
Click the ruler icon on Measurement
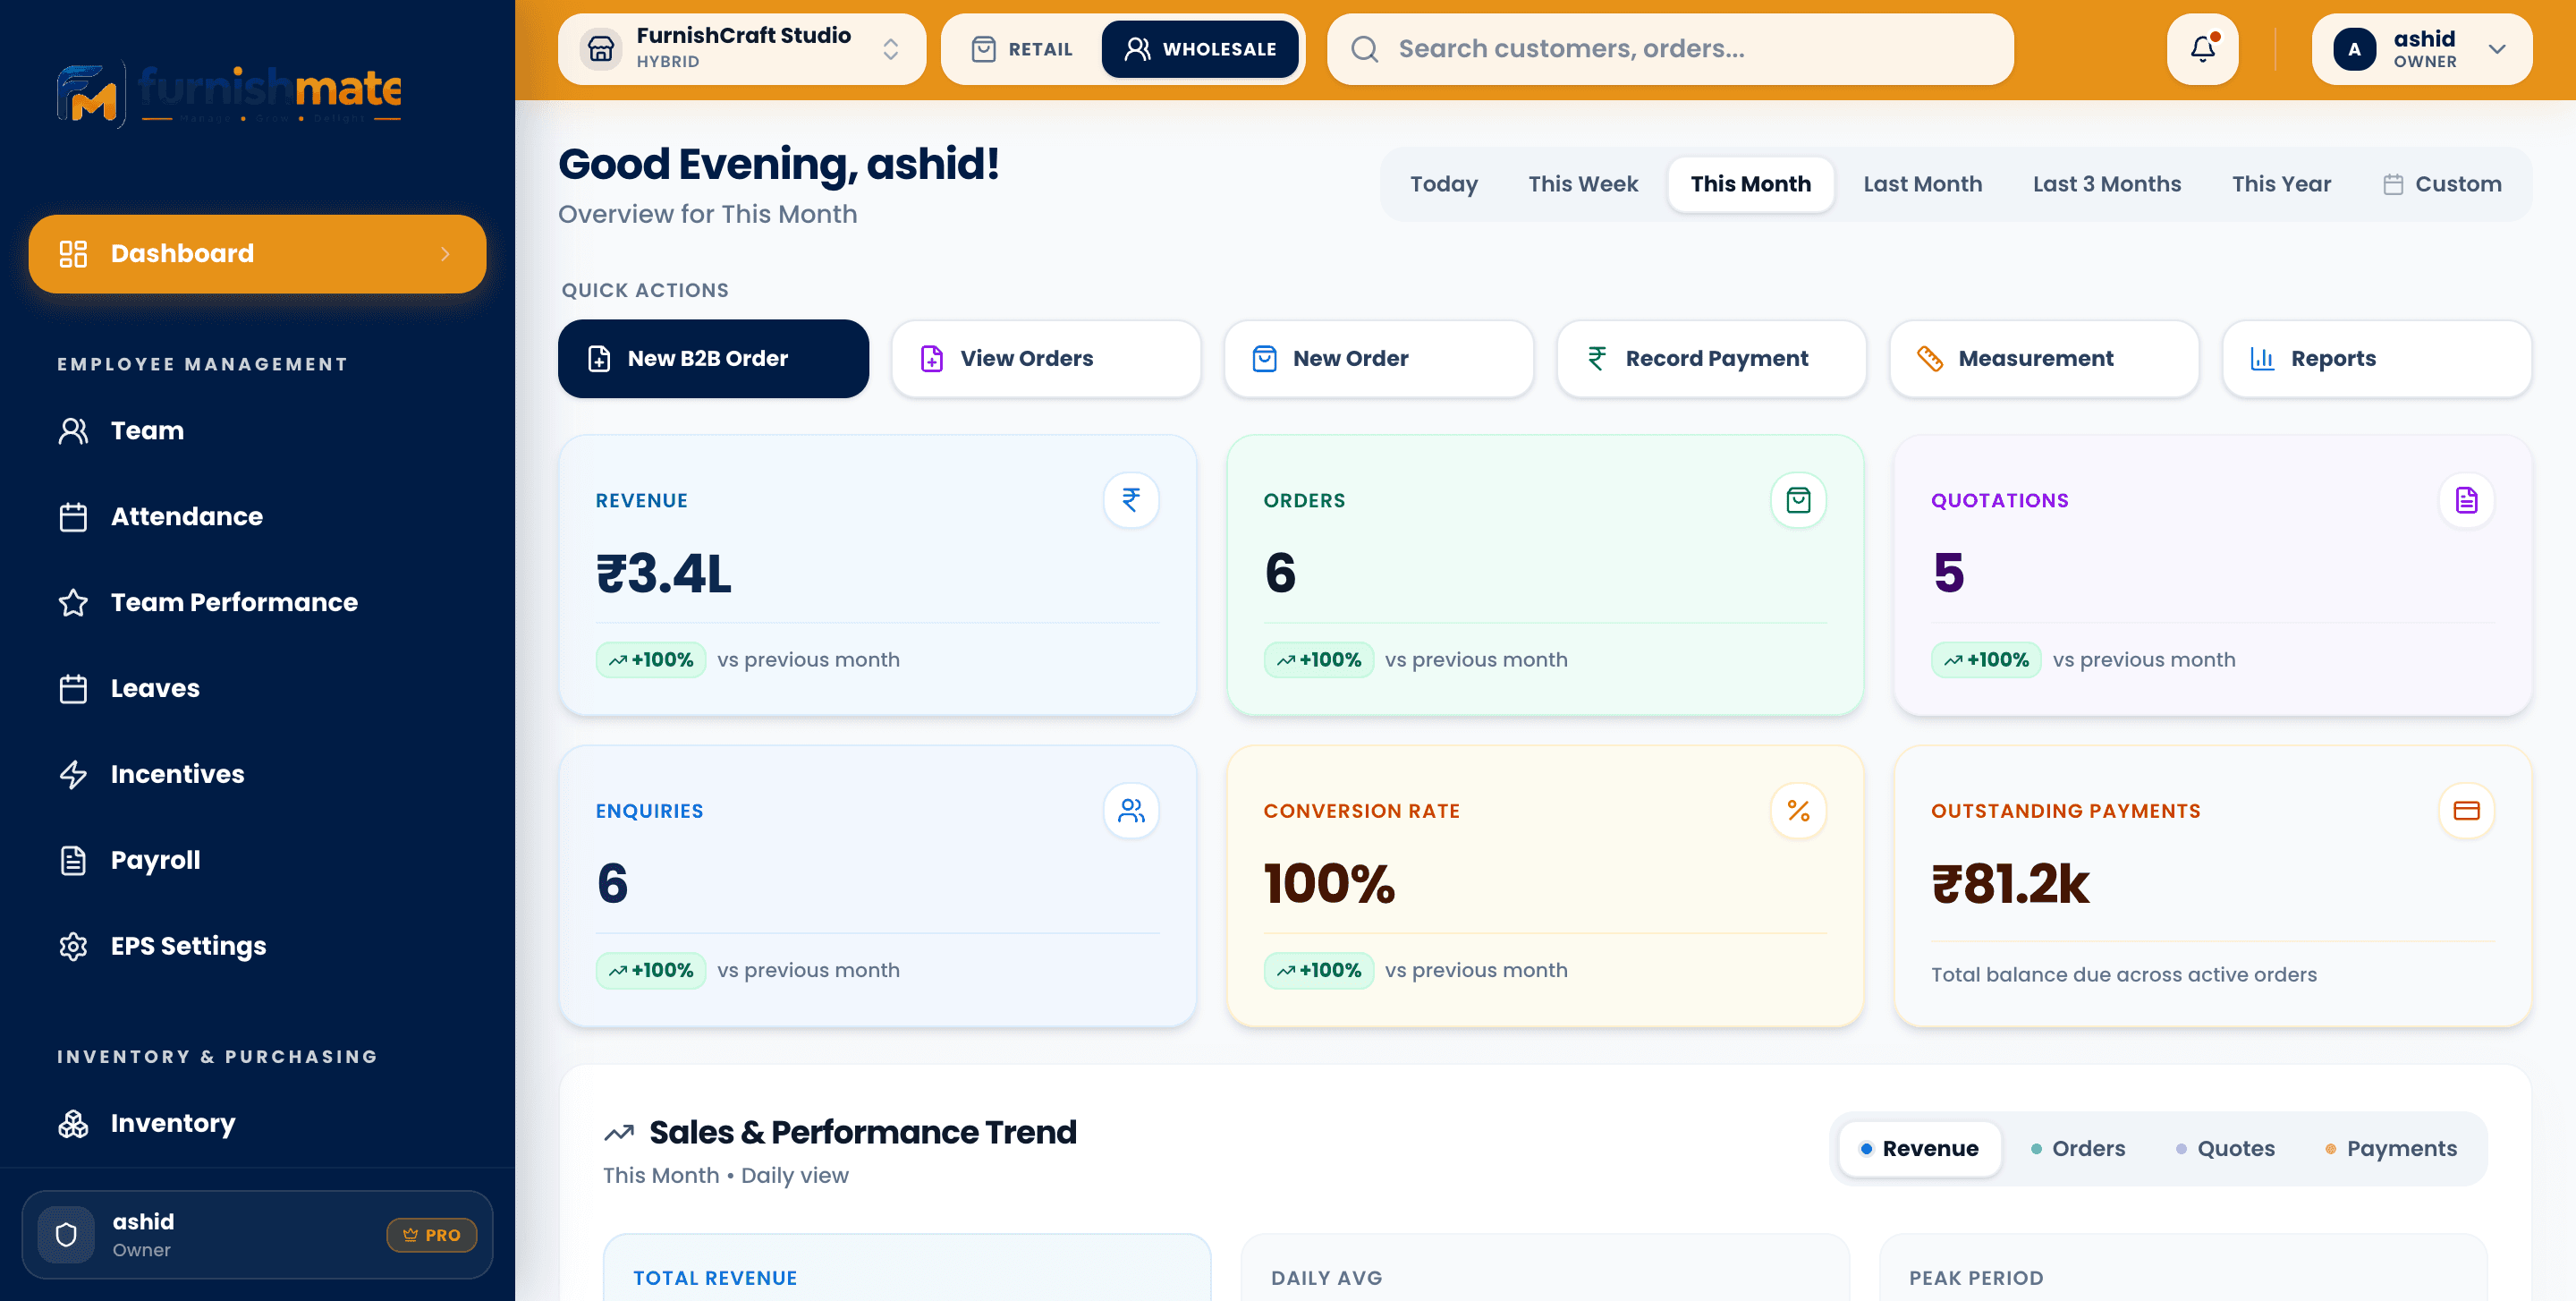pos(1929,358)
